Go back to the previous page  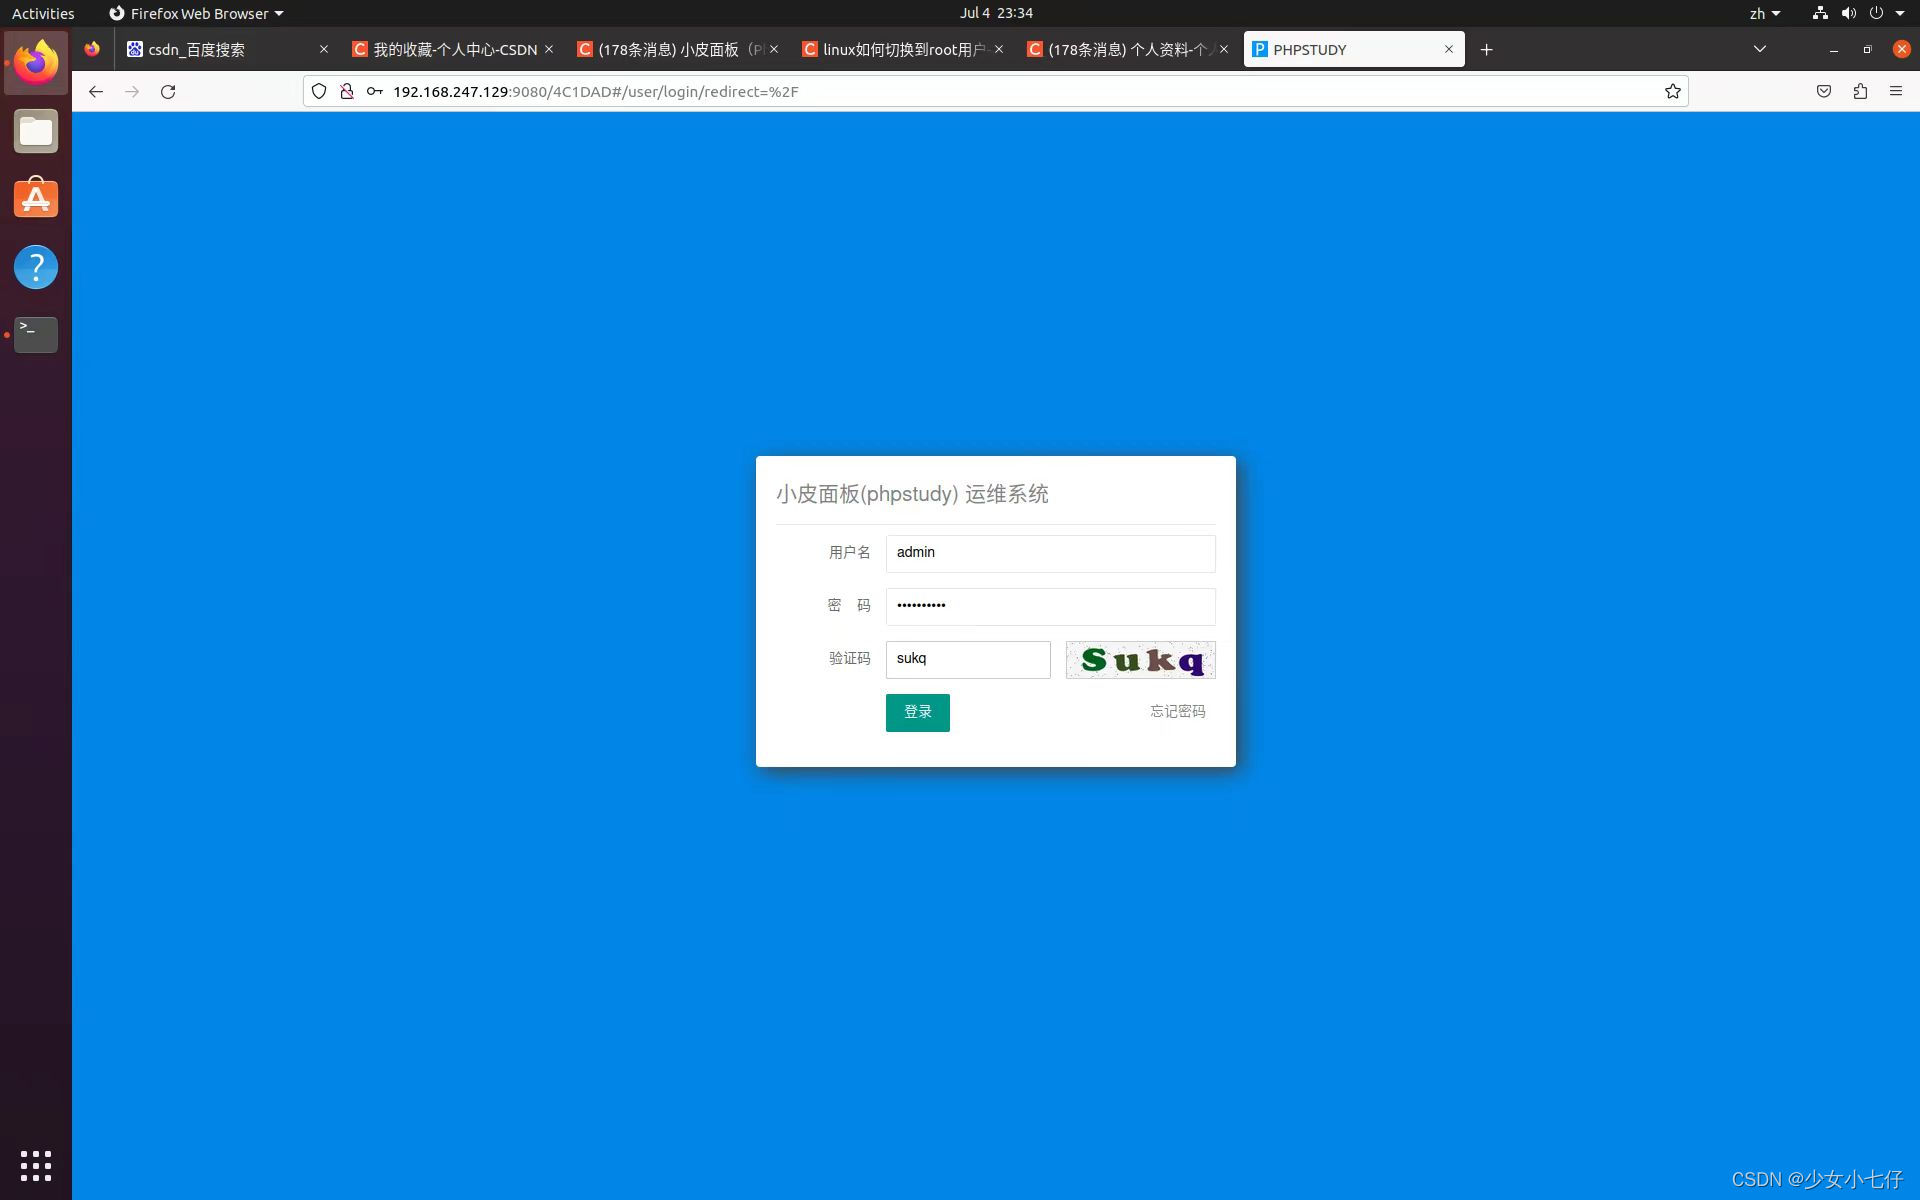tap(96, 92)
